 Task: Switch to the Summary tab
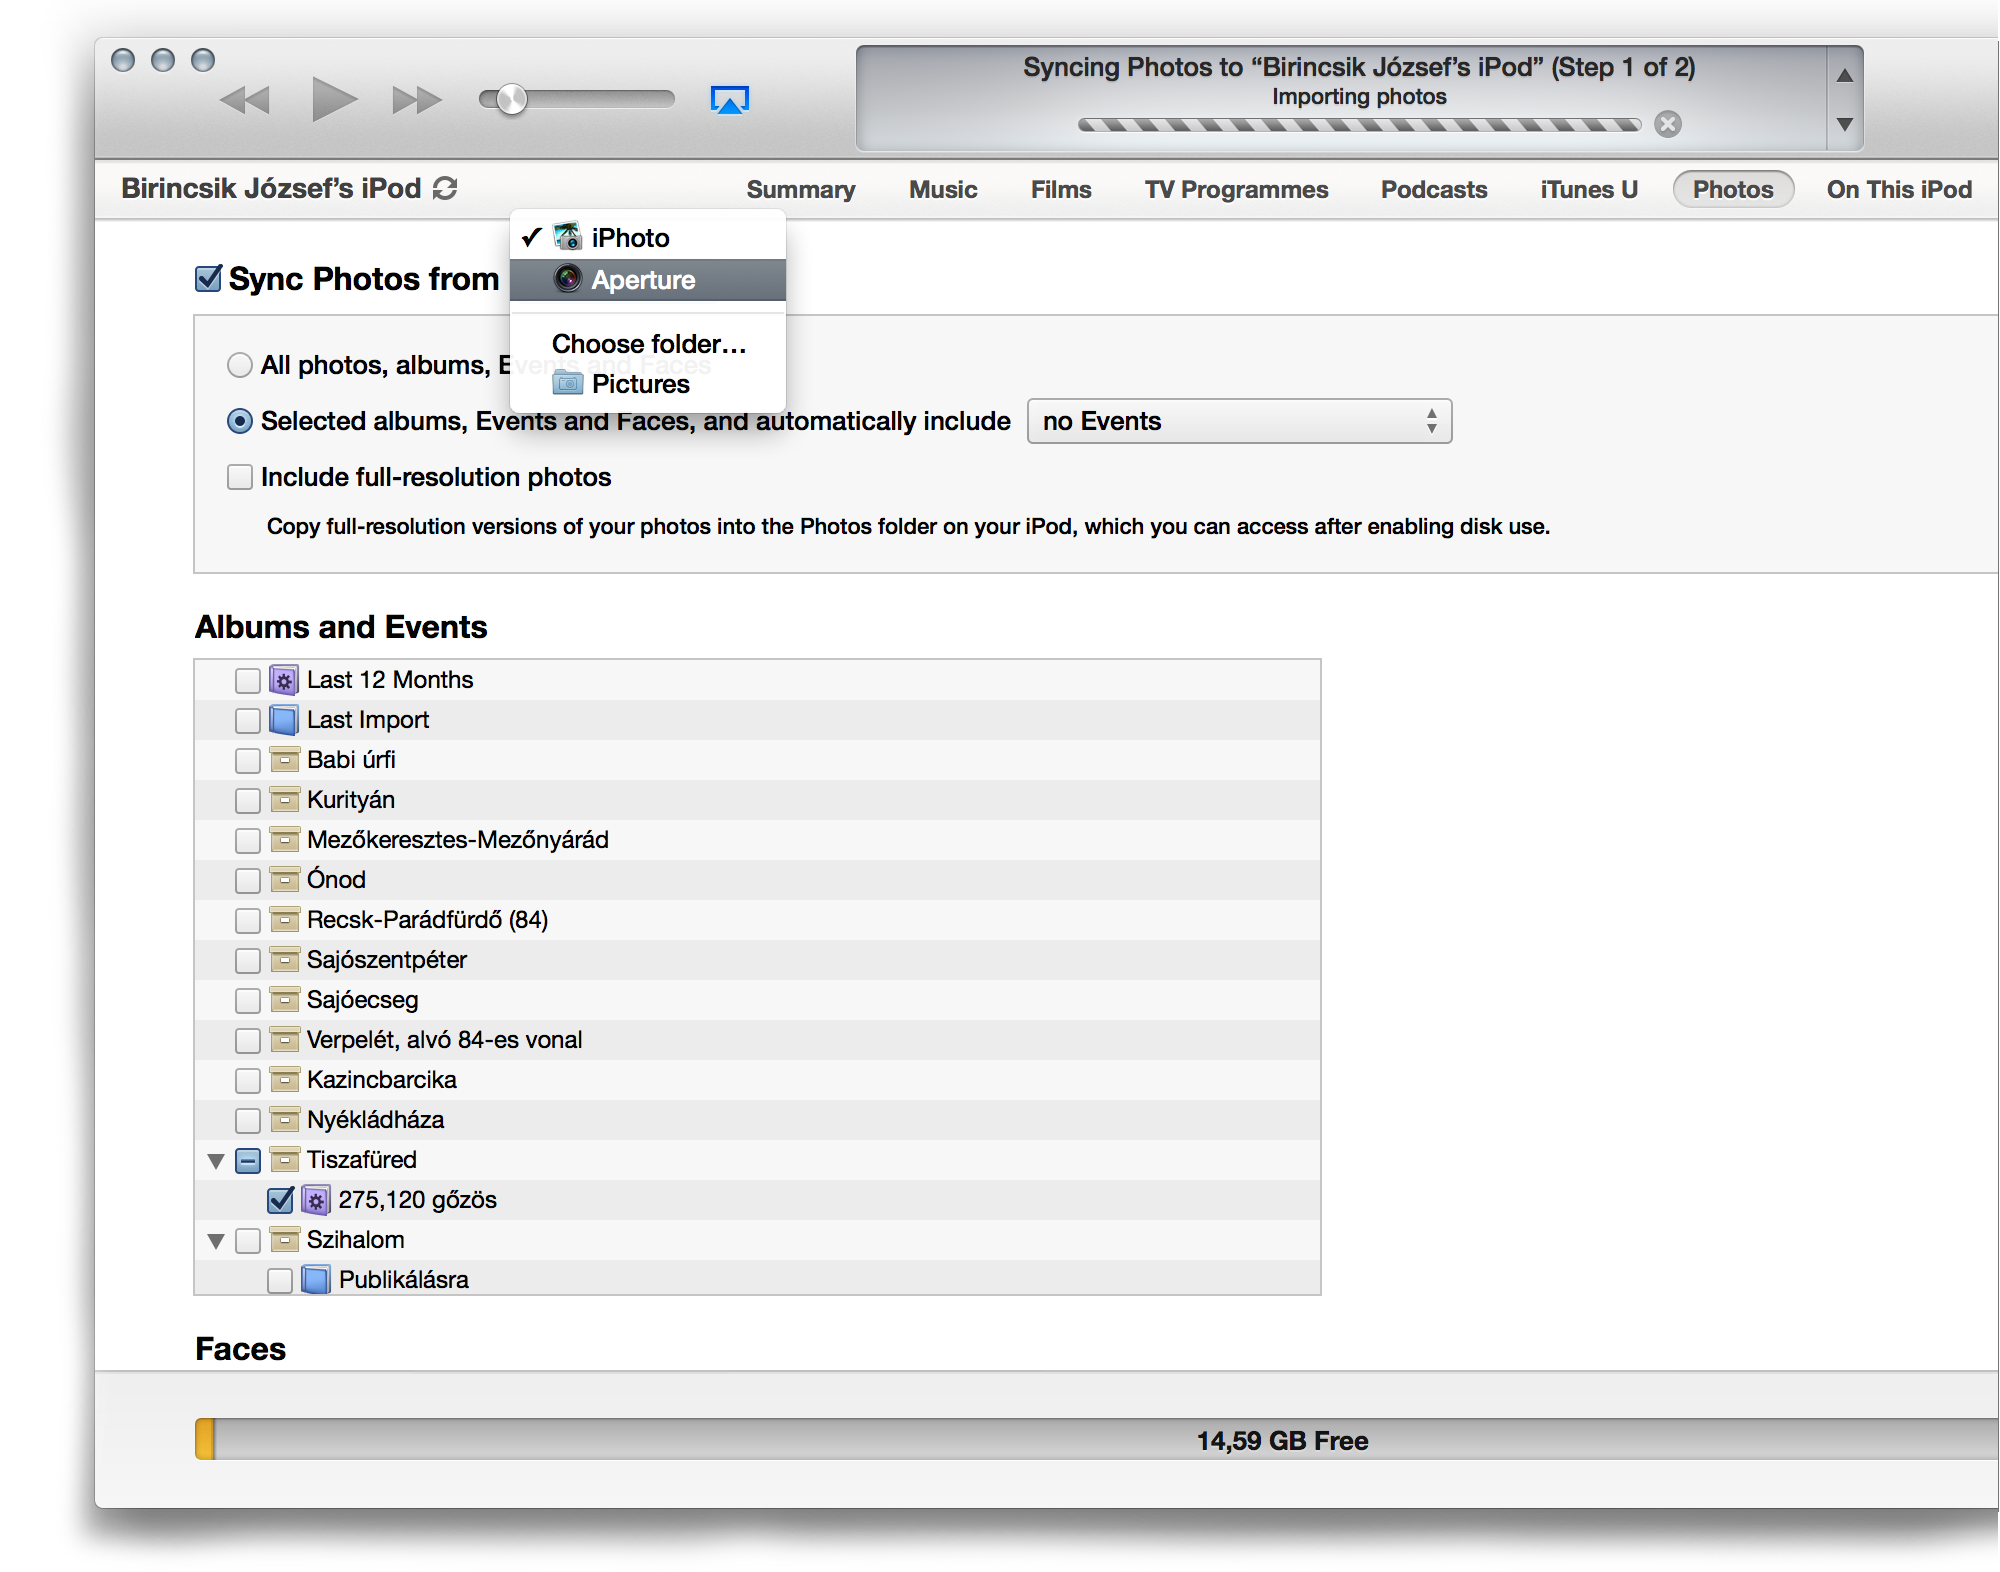coord(801,190)
